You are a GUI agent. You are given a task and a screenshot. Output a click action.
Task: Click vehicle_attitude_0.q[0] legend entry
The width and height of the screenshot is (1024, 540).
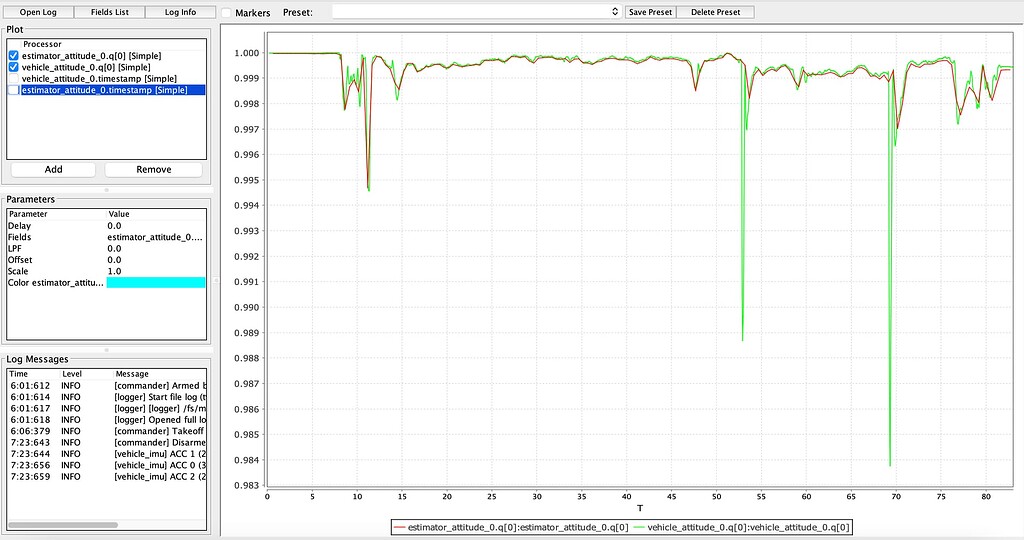742,528
